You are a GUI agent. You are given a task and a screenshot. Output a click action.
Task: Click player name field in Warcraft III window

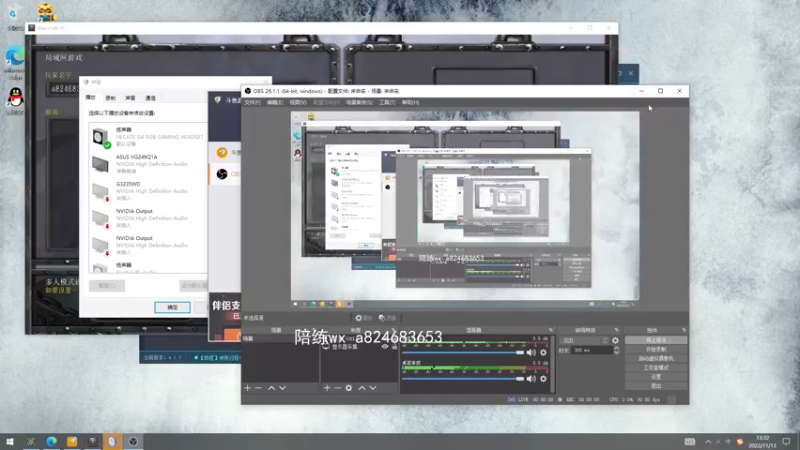coord(63,89)
